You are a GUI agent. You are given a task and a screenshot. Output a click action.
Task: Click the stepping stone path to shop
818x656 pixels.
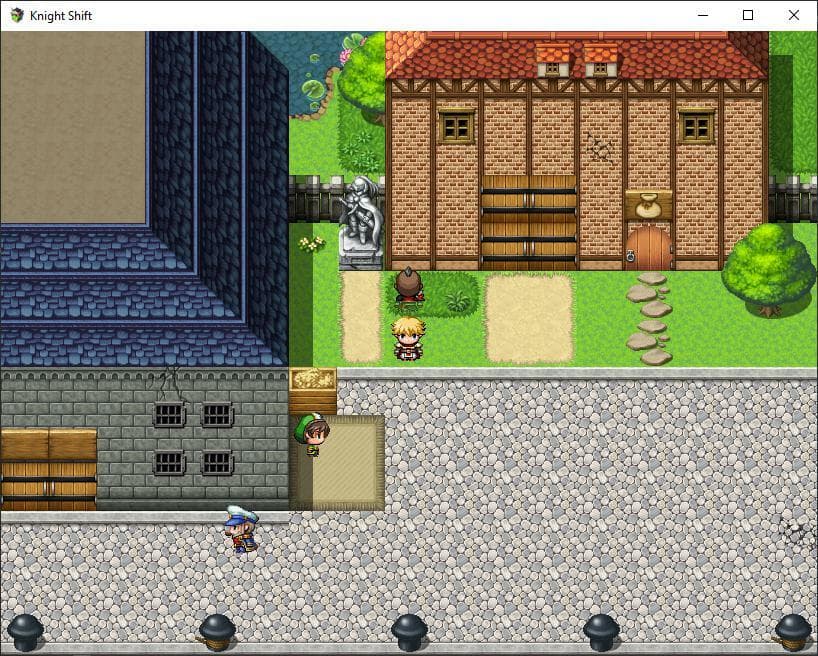(x=649, y=318)
